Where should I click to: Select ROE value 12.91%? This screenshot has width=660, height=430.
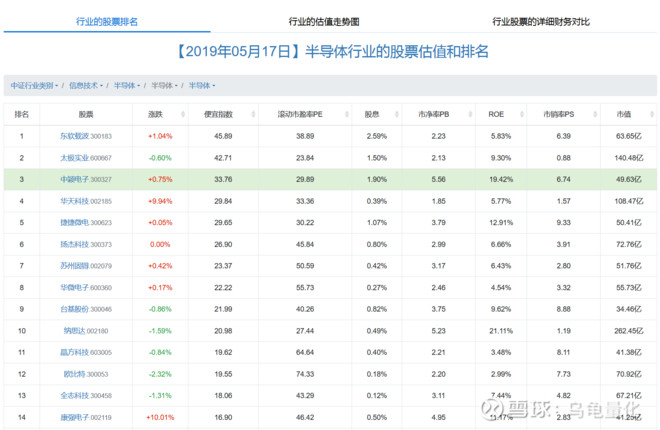point(501,223)
